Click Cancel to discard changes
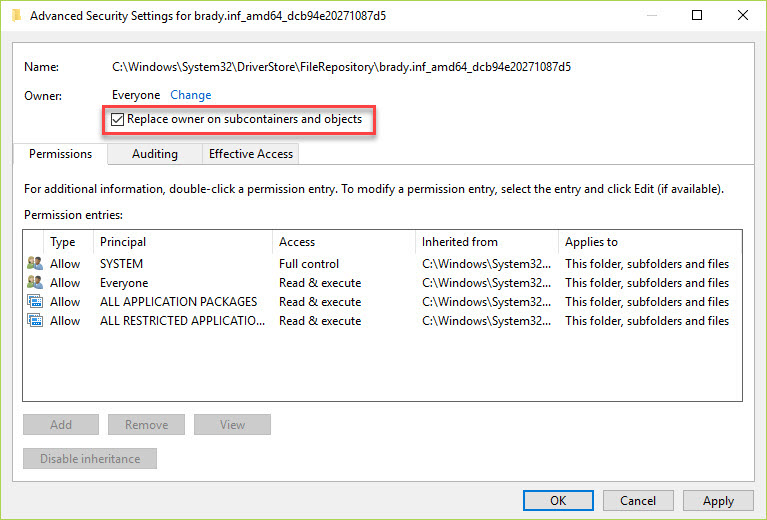The image size is (767, 520). (x=637, y=501)
